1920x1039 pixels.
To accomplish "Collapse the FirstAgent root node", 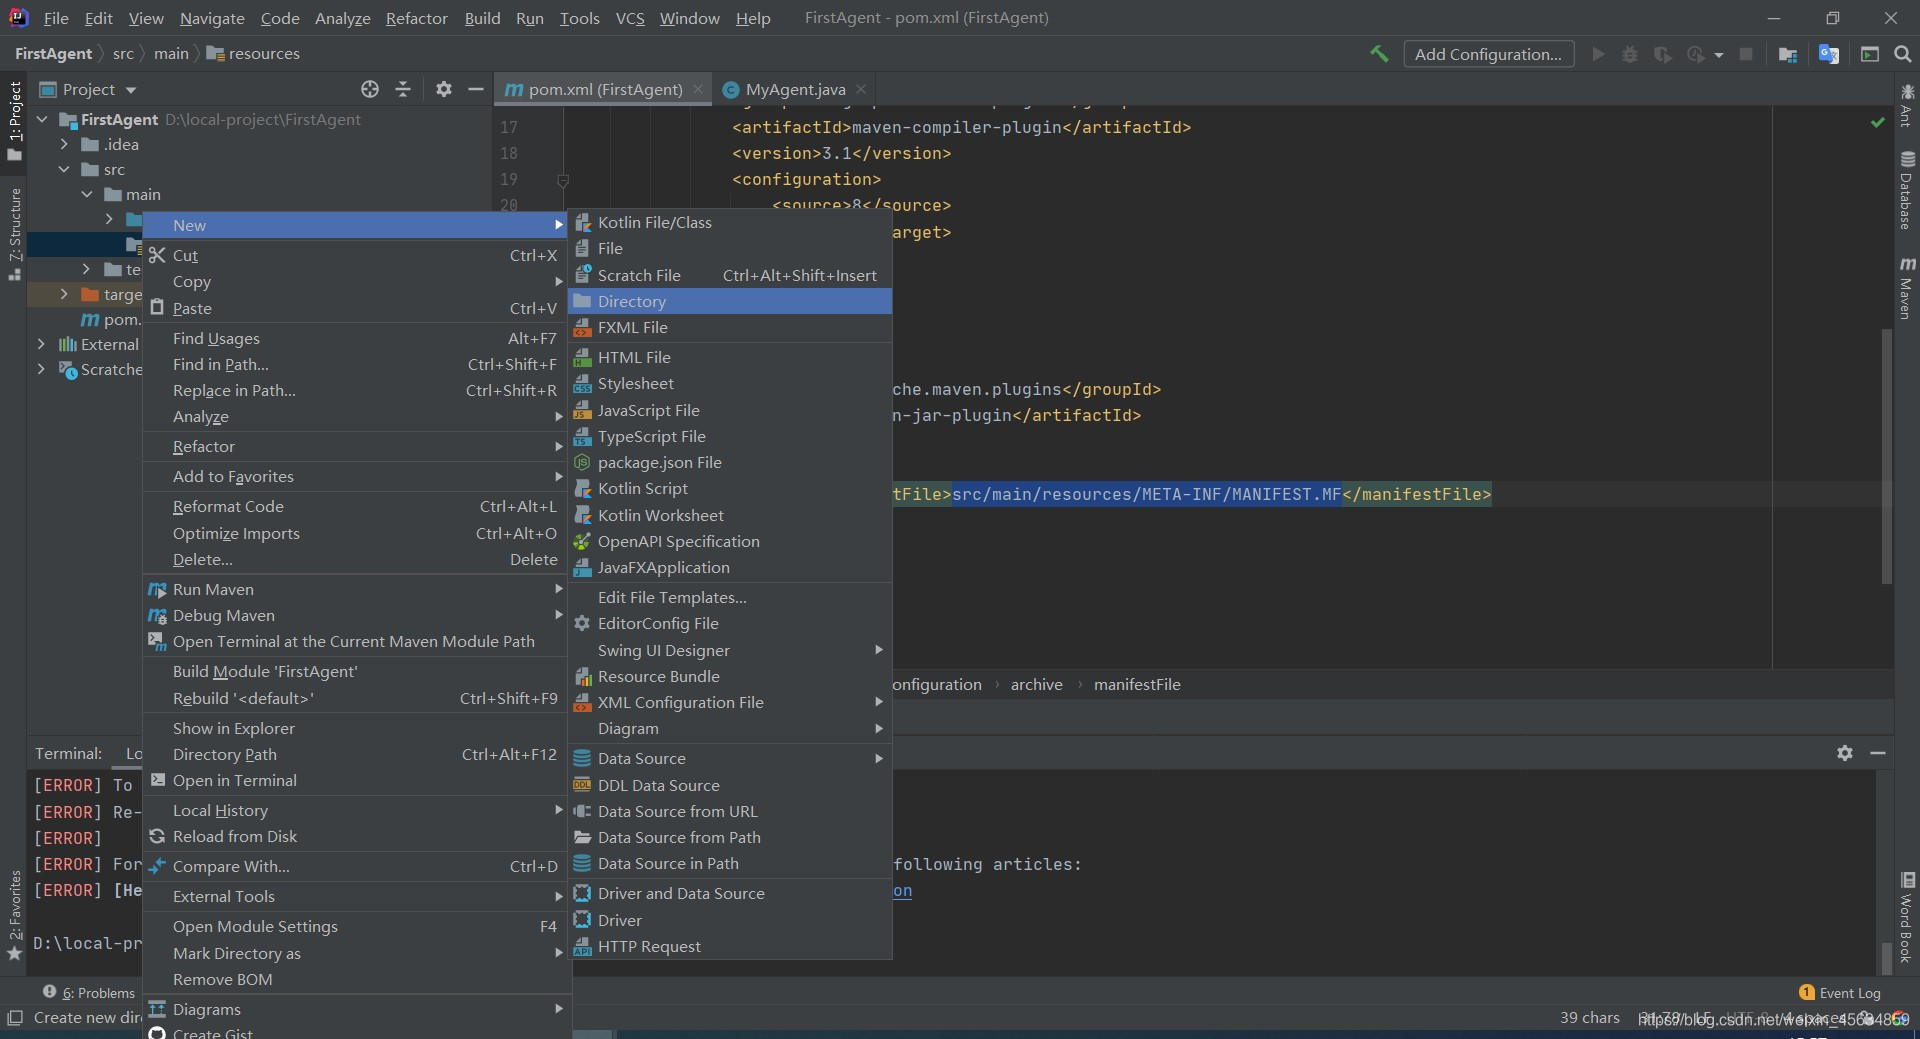I will 42,119.
